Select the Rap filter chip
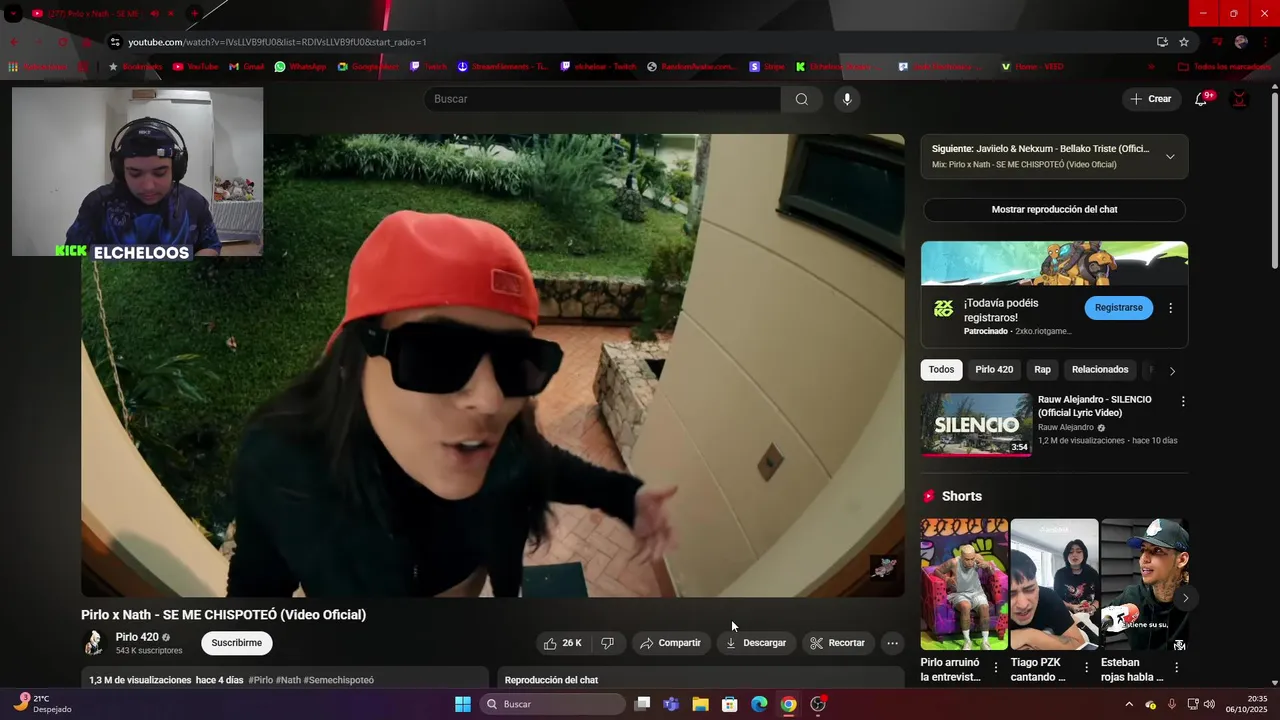1280x720 pixels. [1042, 370]
